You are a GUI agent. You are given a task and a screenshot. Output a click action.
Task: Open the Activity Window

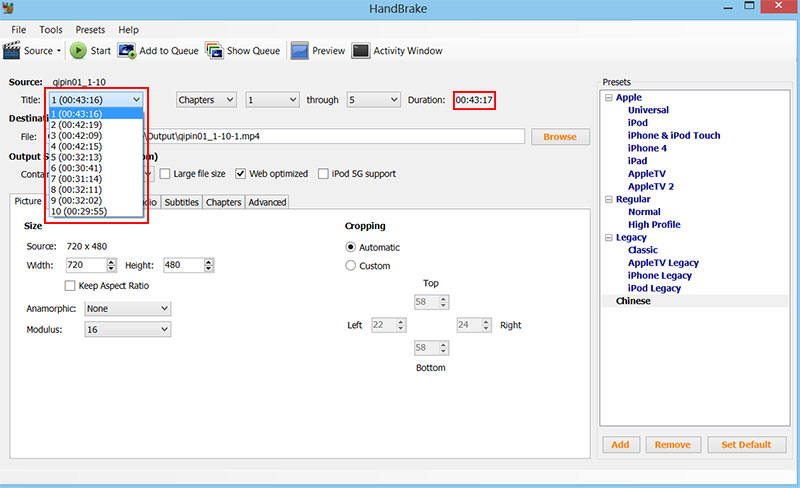click(x=361, y=51)
